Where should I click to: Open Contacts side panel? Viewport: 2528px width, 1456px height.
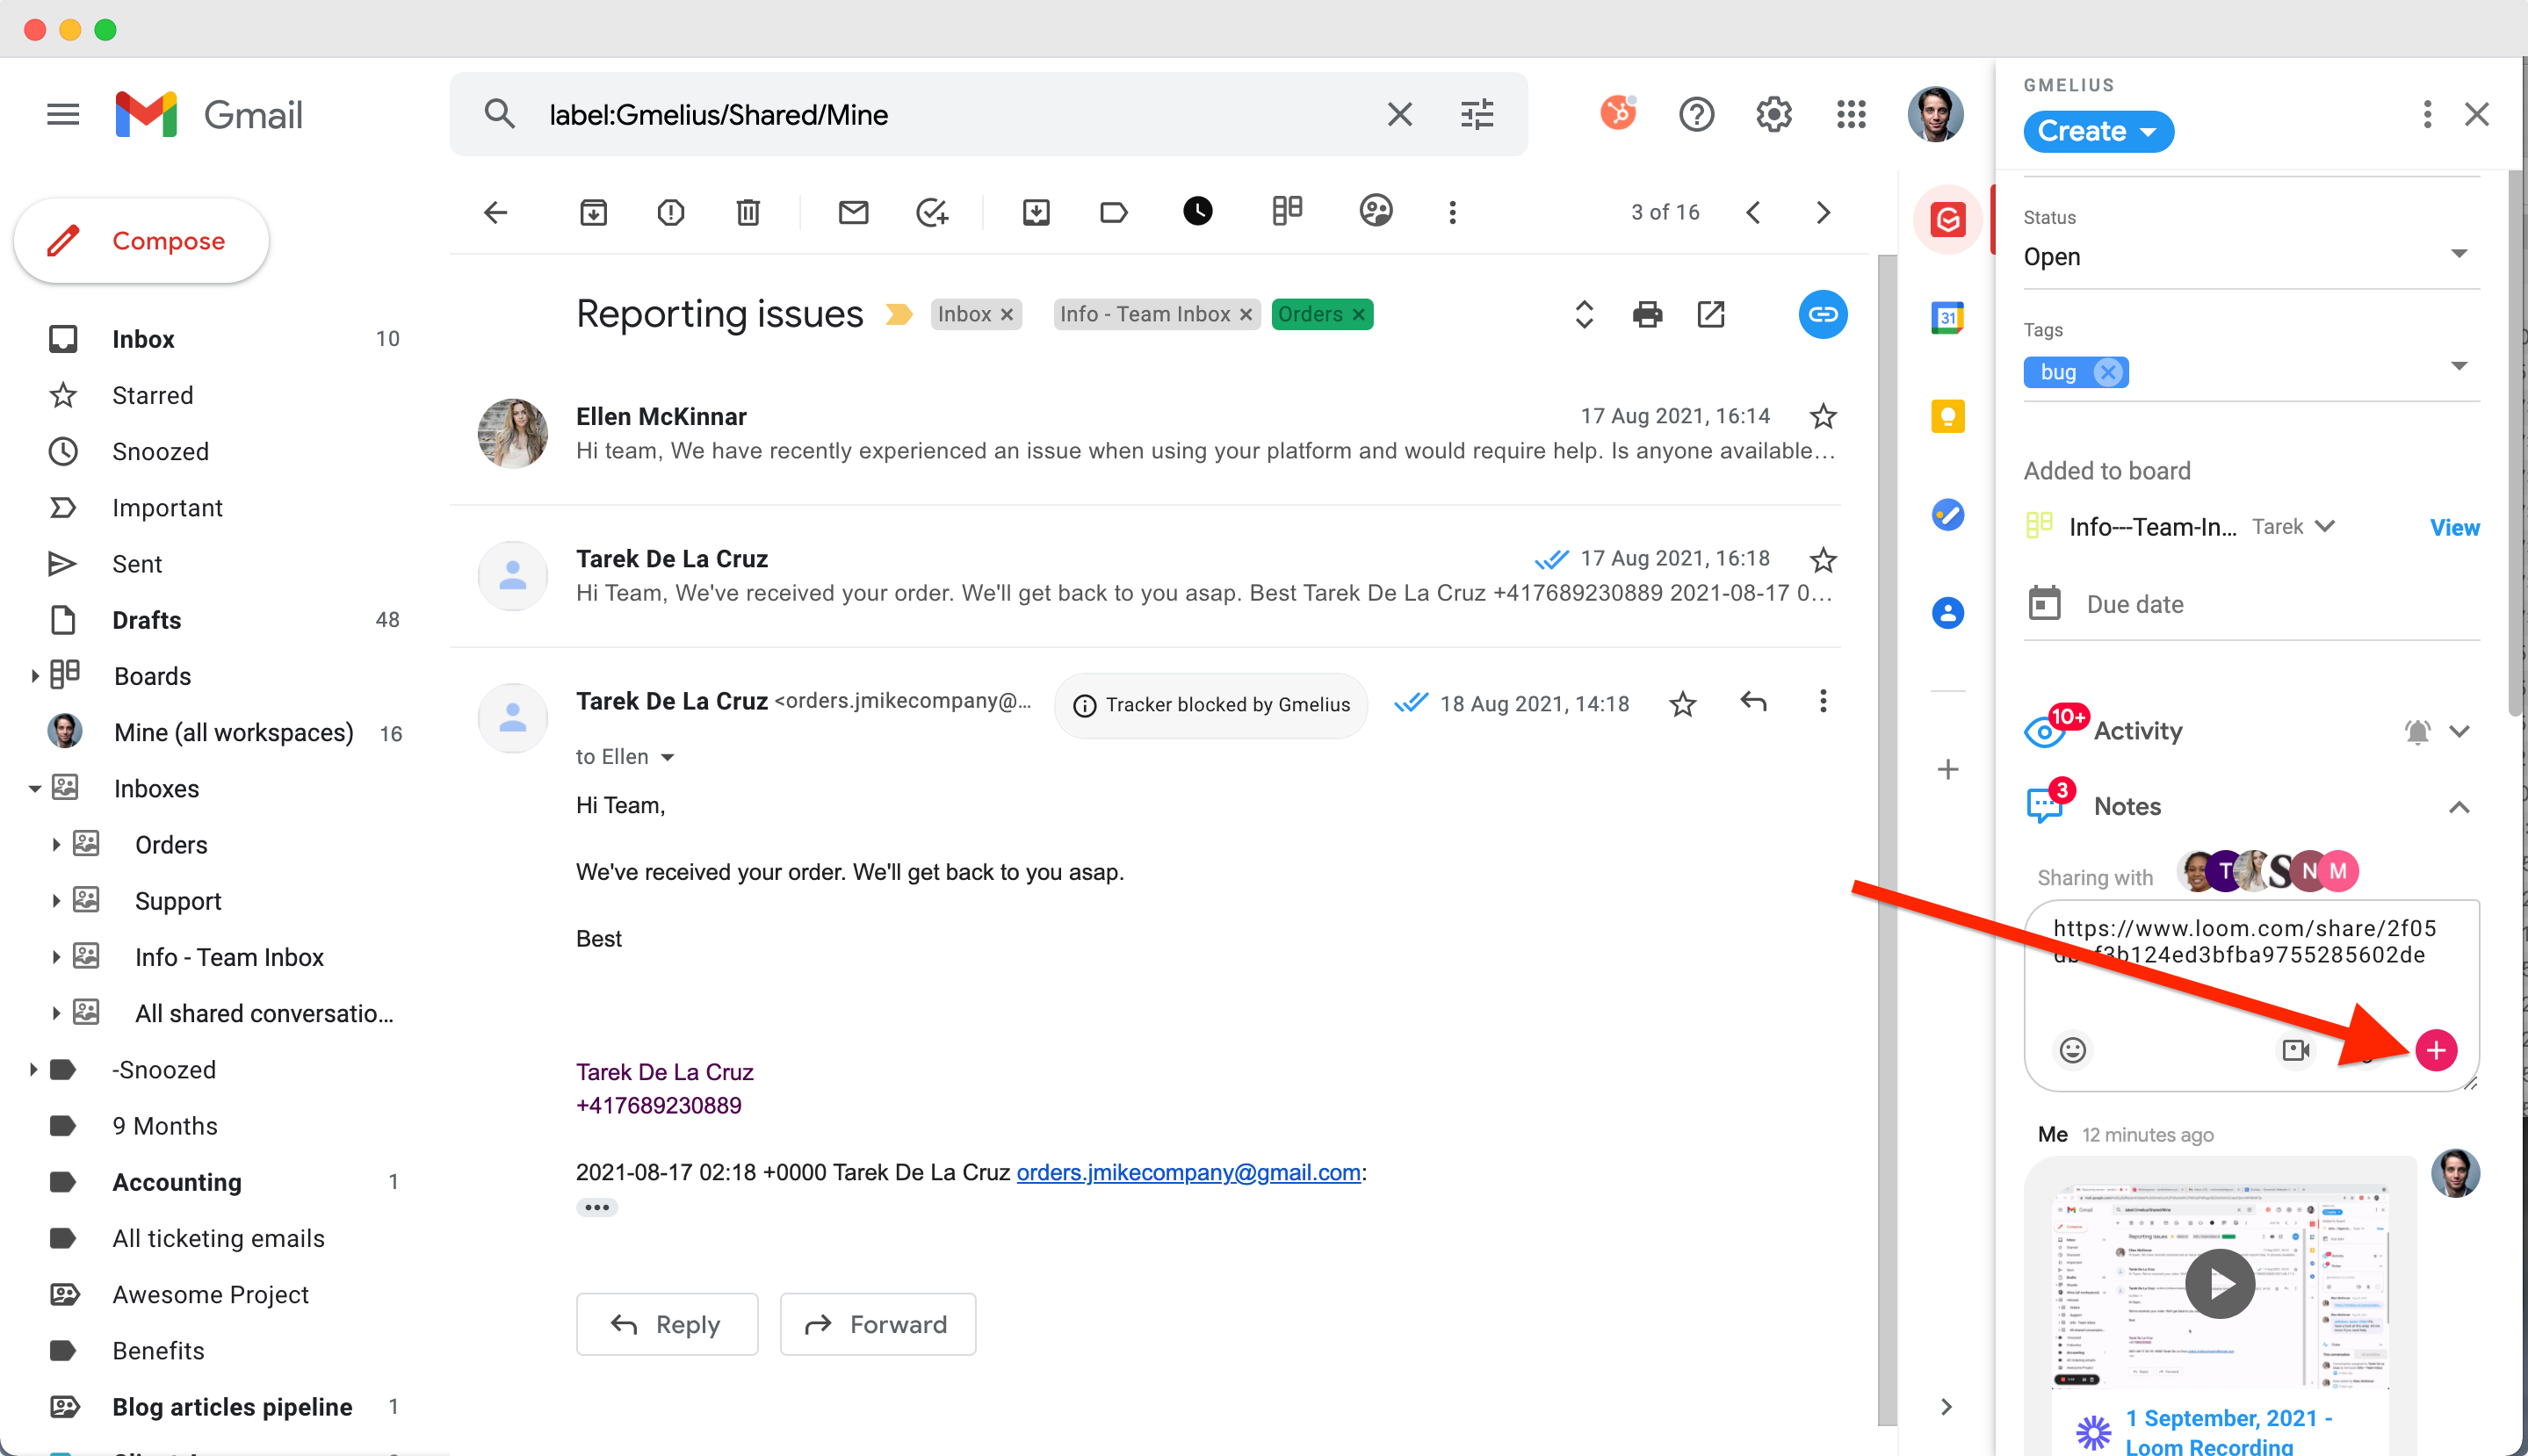[1947, 613]
